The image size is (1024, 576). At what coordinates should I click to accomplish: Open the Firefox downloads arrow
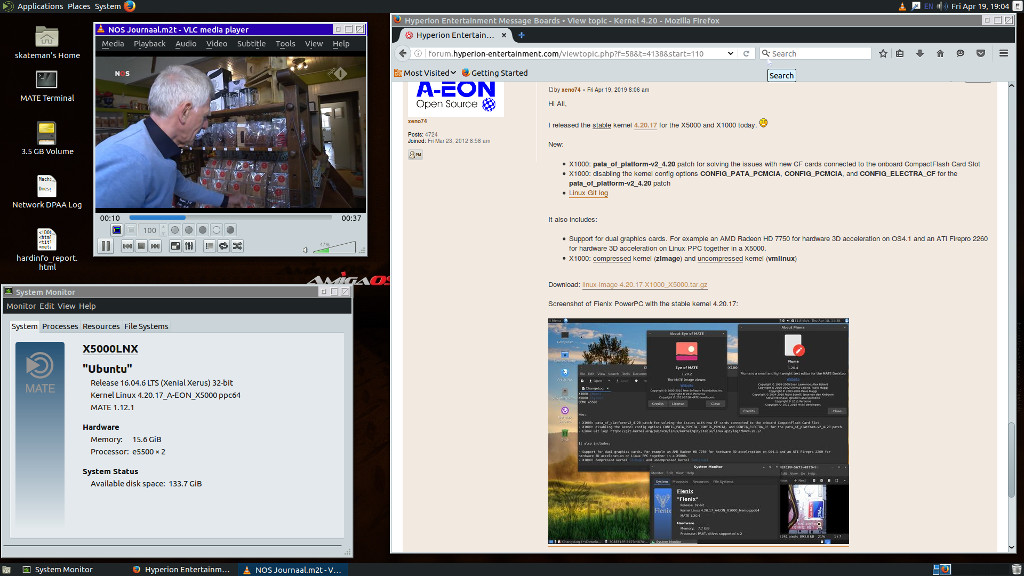(x=920, y=54)
